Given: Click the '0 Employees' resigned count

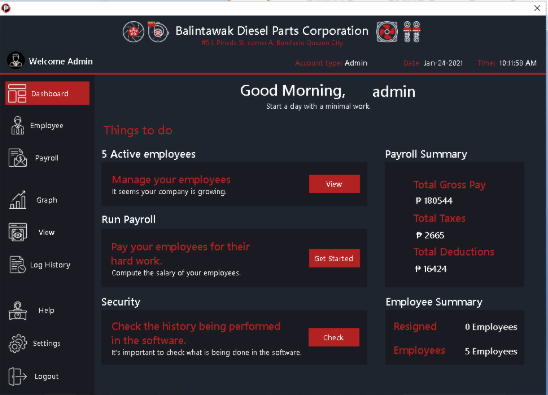Looking at the screenshot, I should click(x=491, y=327).
